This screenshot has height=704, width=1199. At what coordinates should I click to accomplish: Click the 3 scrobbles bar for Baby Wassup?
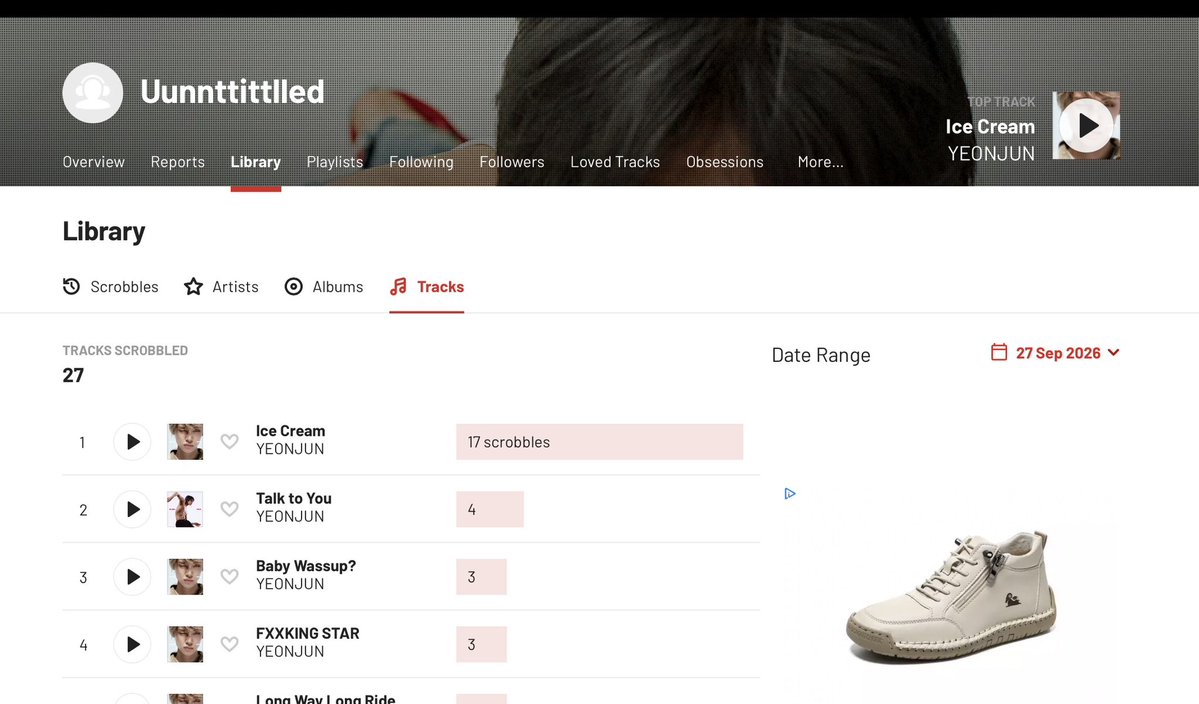[482, 577]
